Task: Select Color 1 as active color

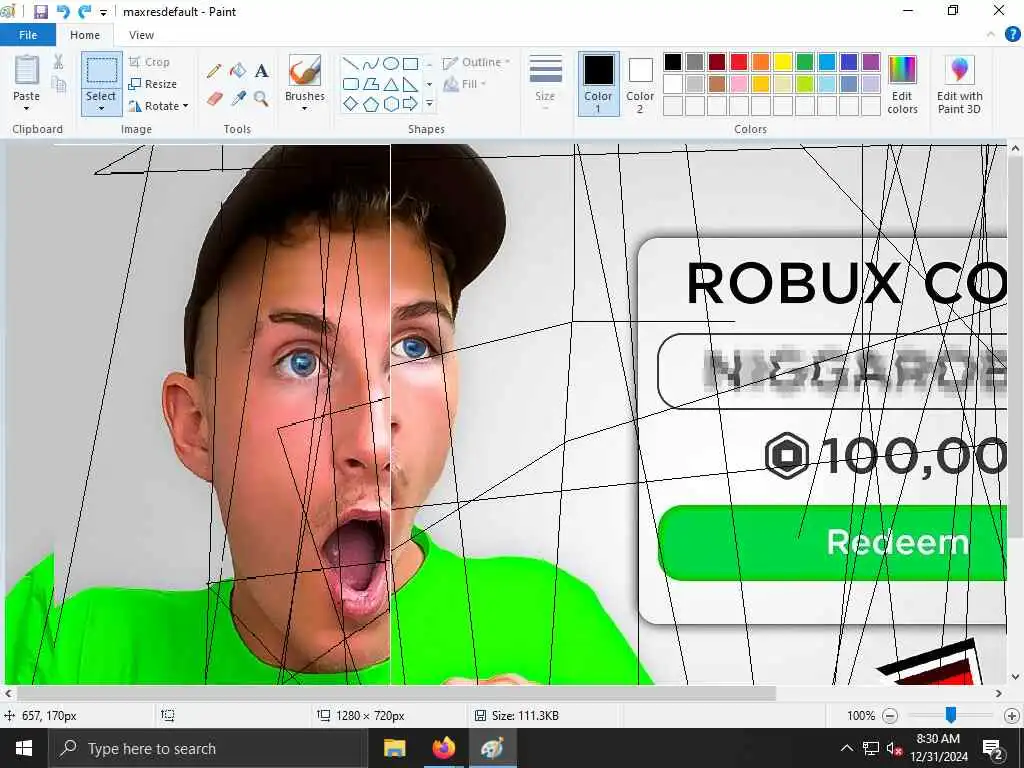Action: (598, 84)
